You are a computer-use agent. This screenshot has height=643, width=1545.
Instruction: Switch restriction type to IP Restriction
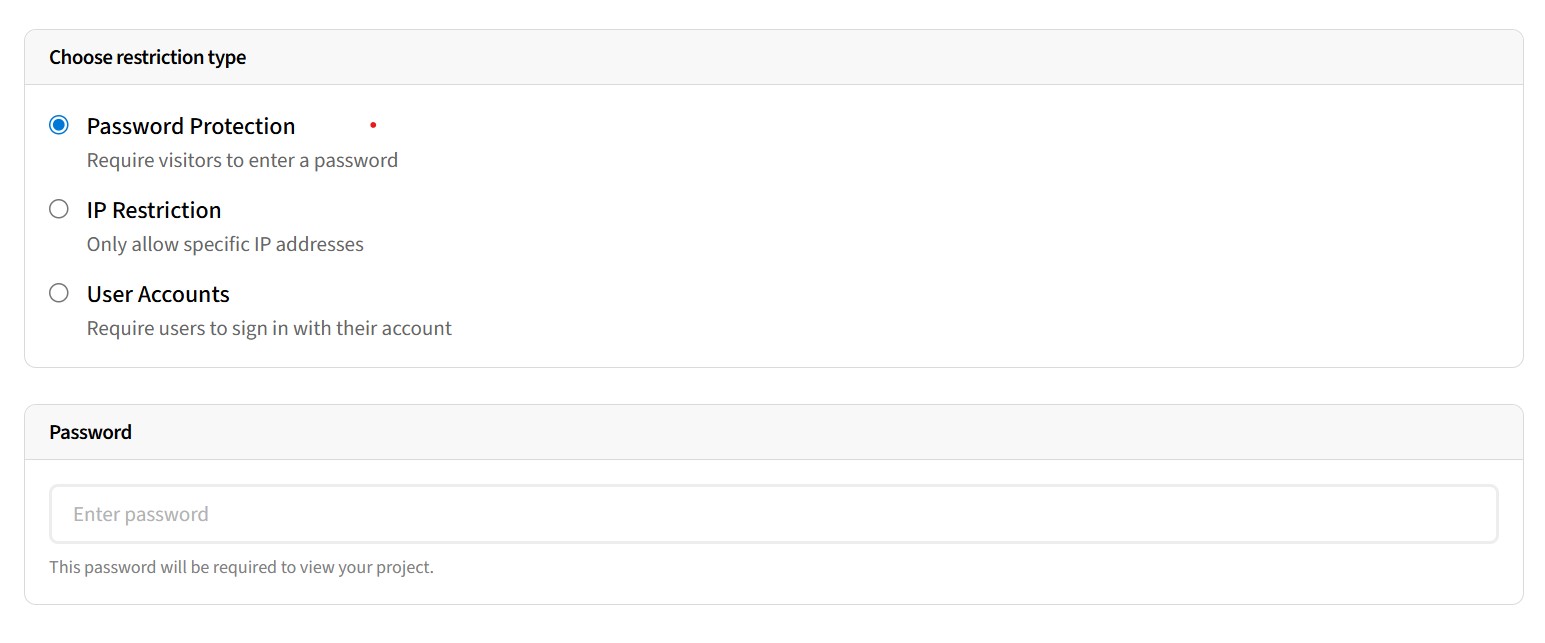click(59, 208)
